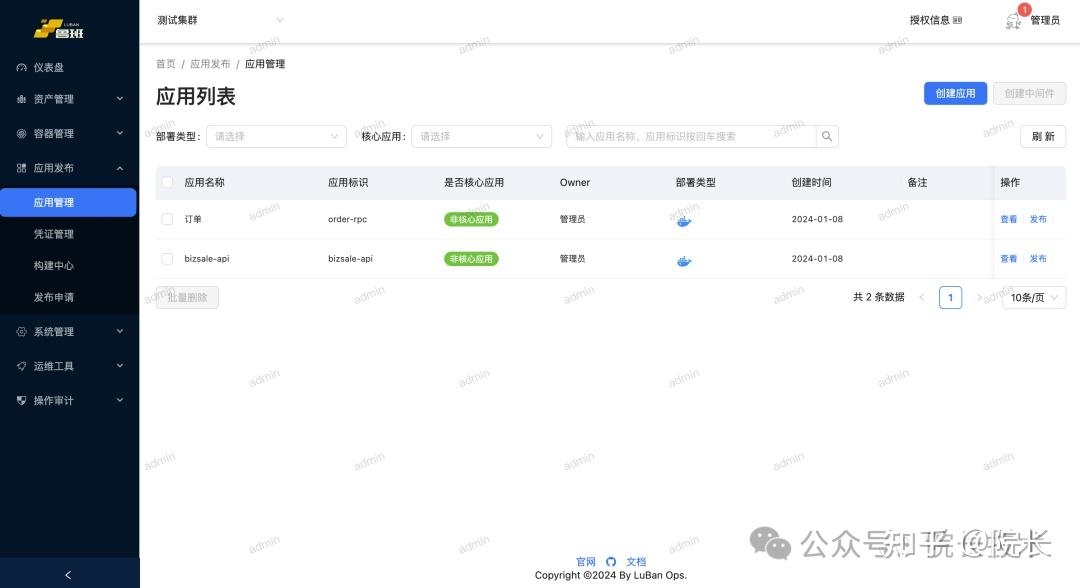
Task: Check the checkbox on the bizsale-api row
Action: point(167,258)
